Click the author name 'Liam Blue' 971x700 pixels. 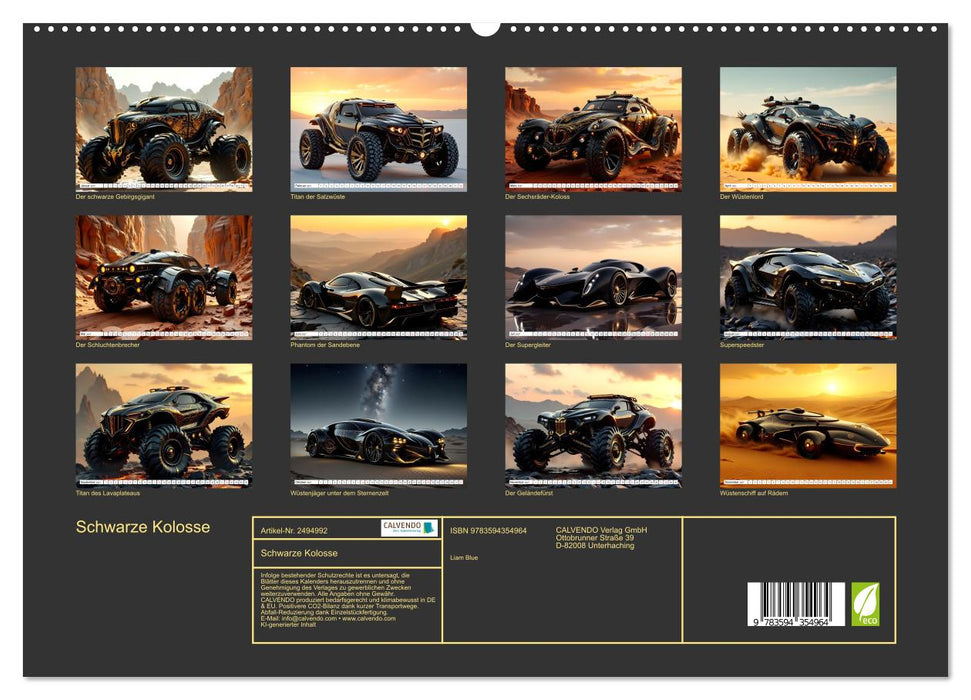click(464, 558)
